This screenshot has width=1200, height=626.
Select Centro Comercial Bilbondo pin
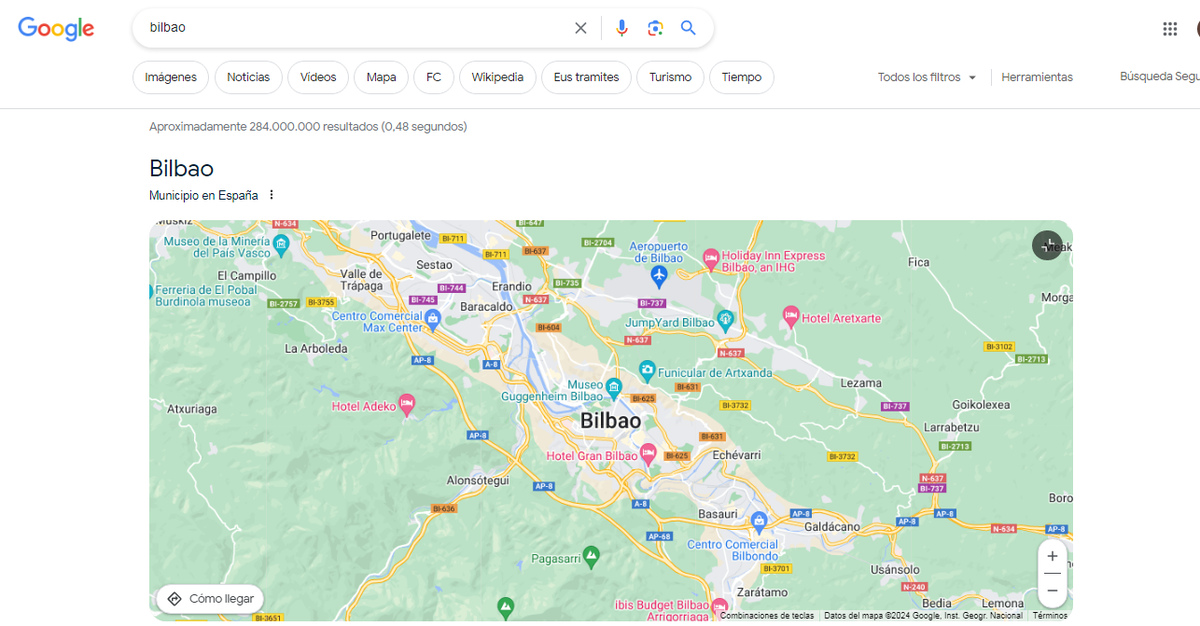[759, 522]
